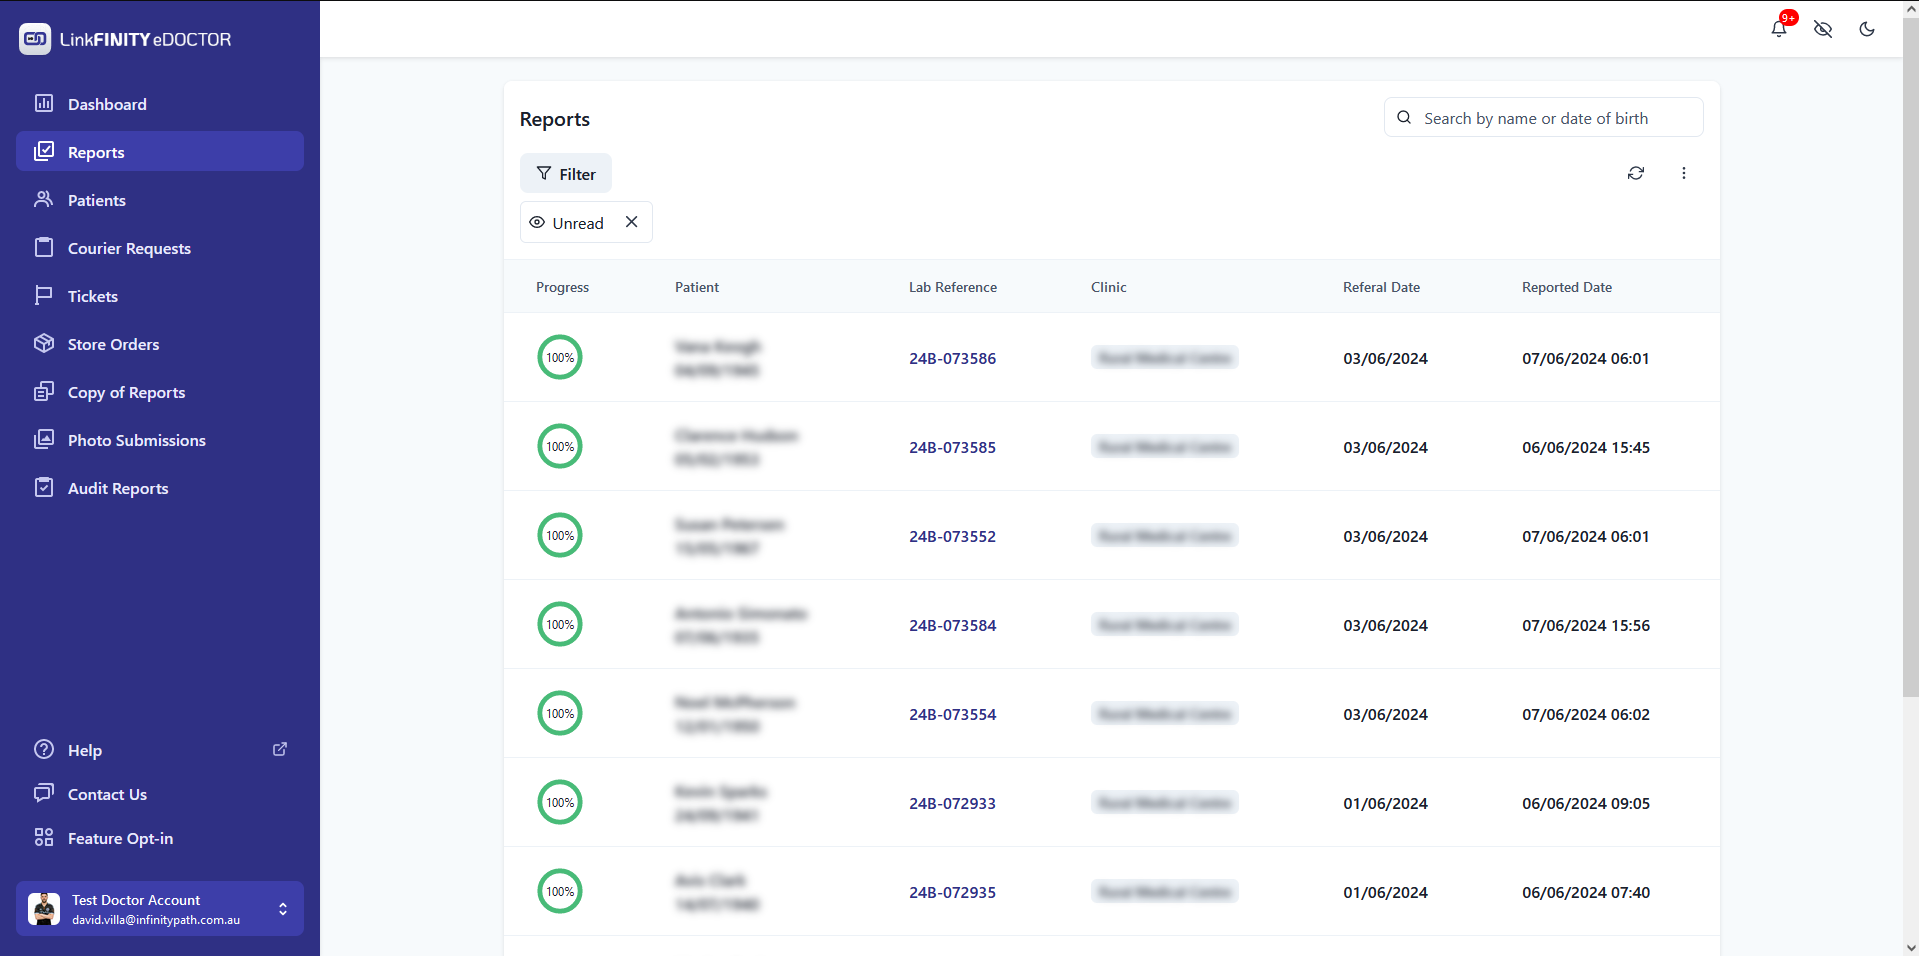Screen dimensions: 1919x956
Task: Open lab reference 24B-073584
Action: [x=952, y=625]
